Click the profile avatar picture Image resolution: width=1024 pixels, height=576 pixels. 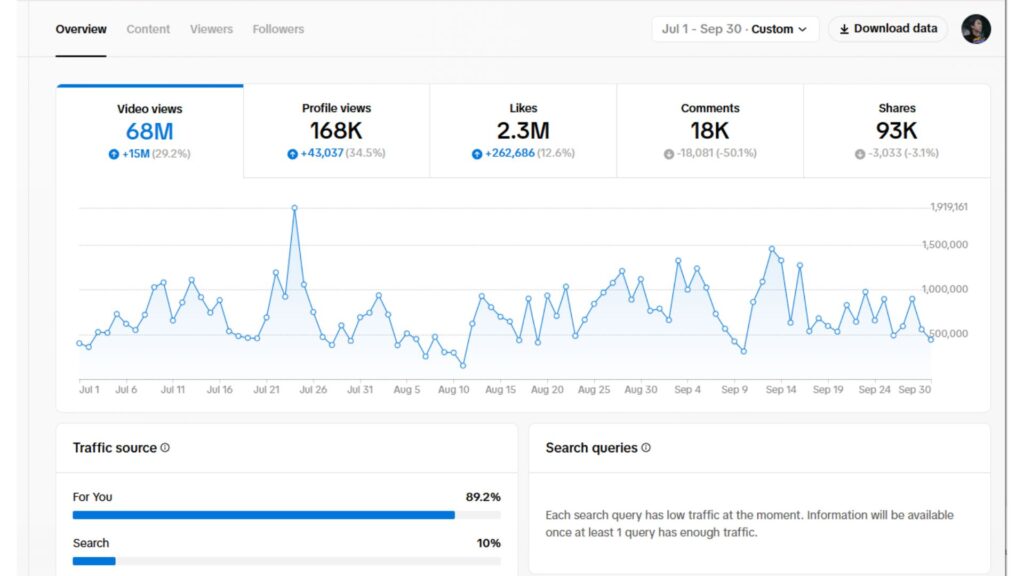coord(975,29)
